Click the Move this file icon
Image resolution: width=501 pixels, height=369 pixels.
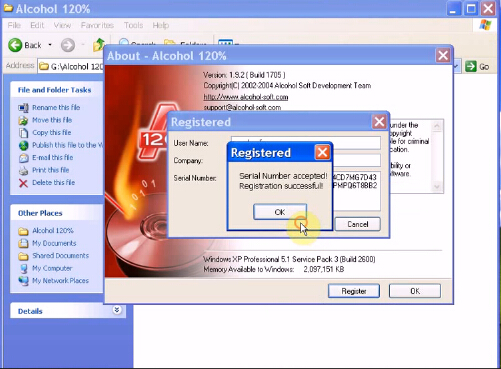(x=23, y=120)
